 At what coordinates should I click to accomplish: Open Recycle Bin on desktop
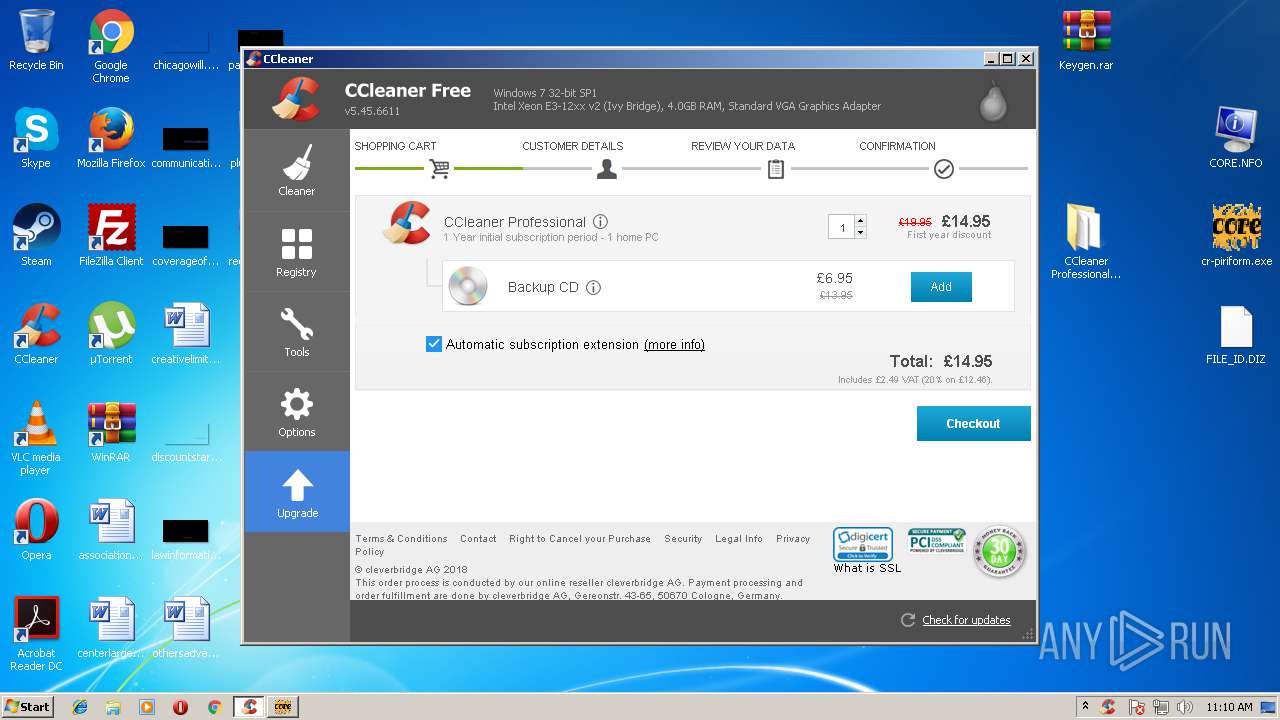(36, 41)
